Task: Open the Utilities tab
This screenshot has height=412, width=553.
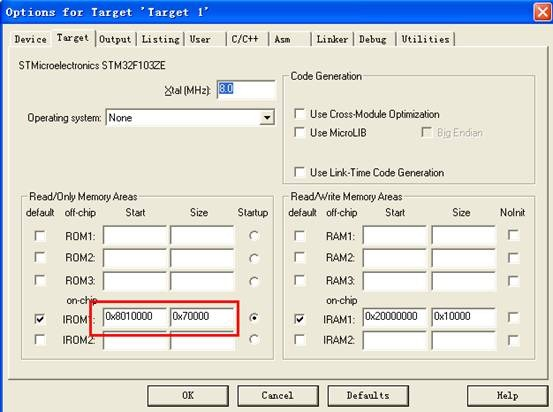Action: coord(425,39)
